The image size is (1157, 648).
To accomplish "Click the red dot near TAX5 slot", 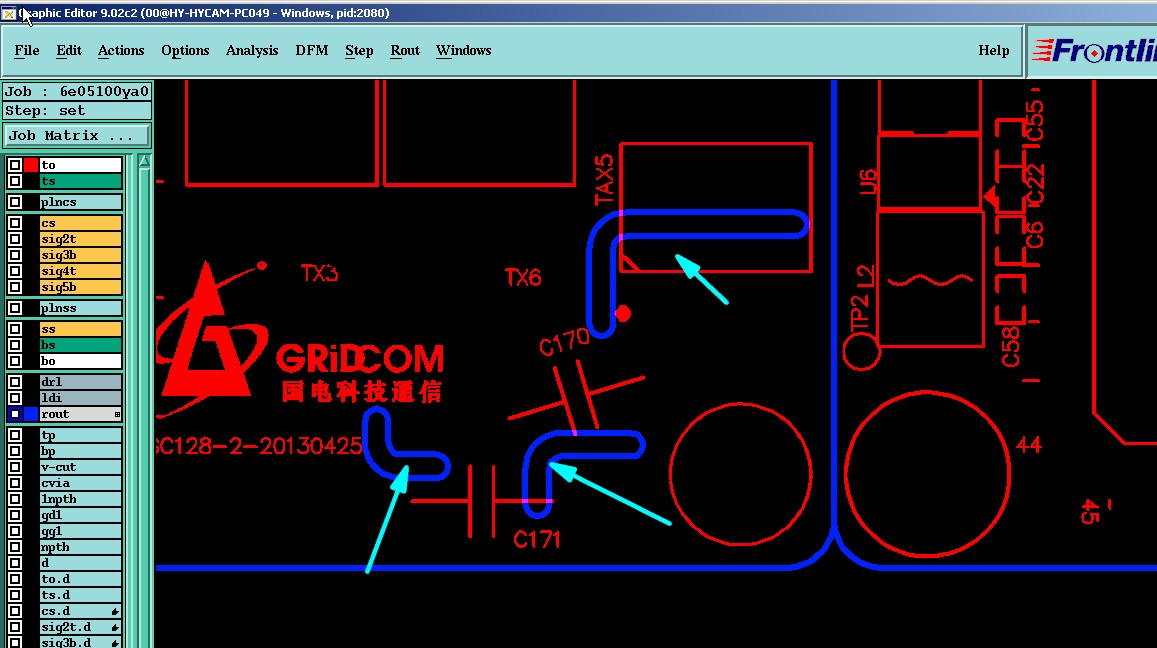I will pyautogui.click(x=623, y=314).
